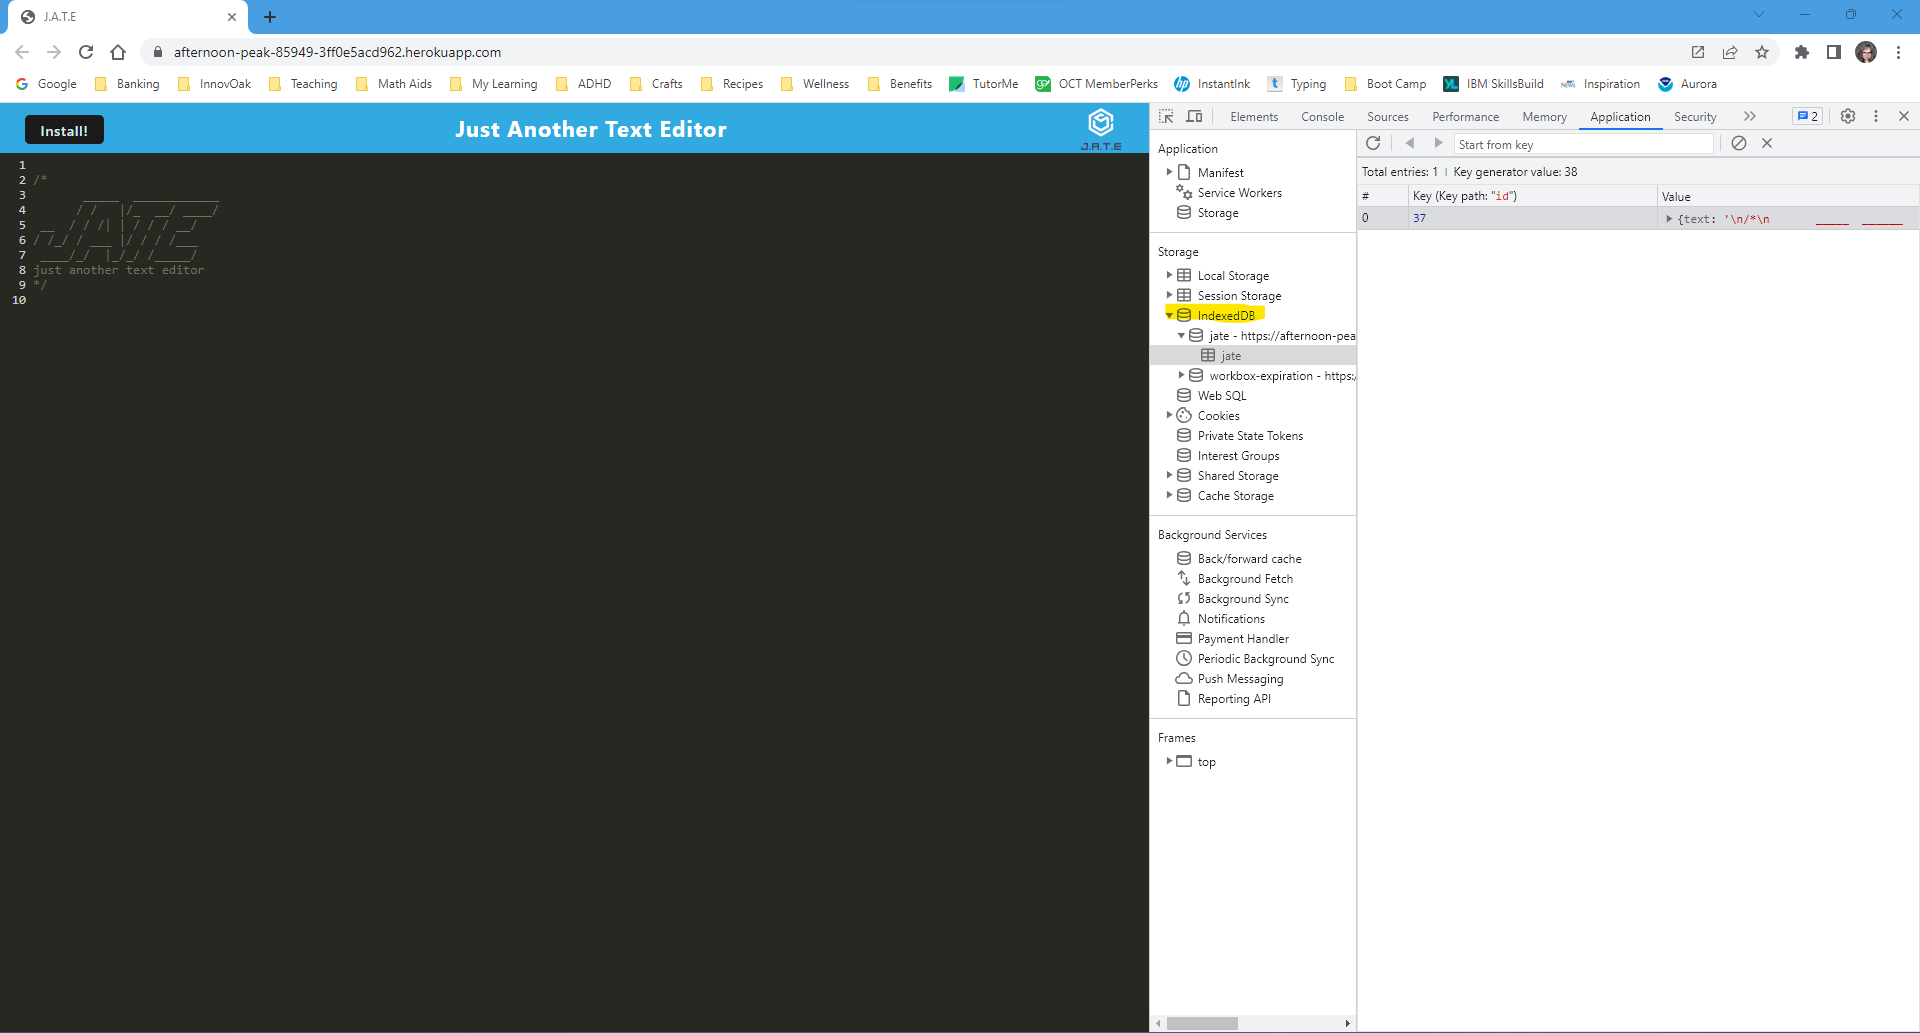This screenshot has width=1920, height=1033.
Task: Expand the record value {text: '\n/*\n'}
Action: click(1670, 218)
